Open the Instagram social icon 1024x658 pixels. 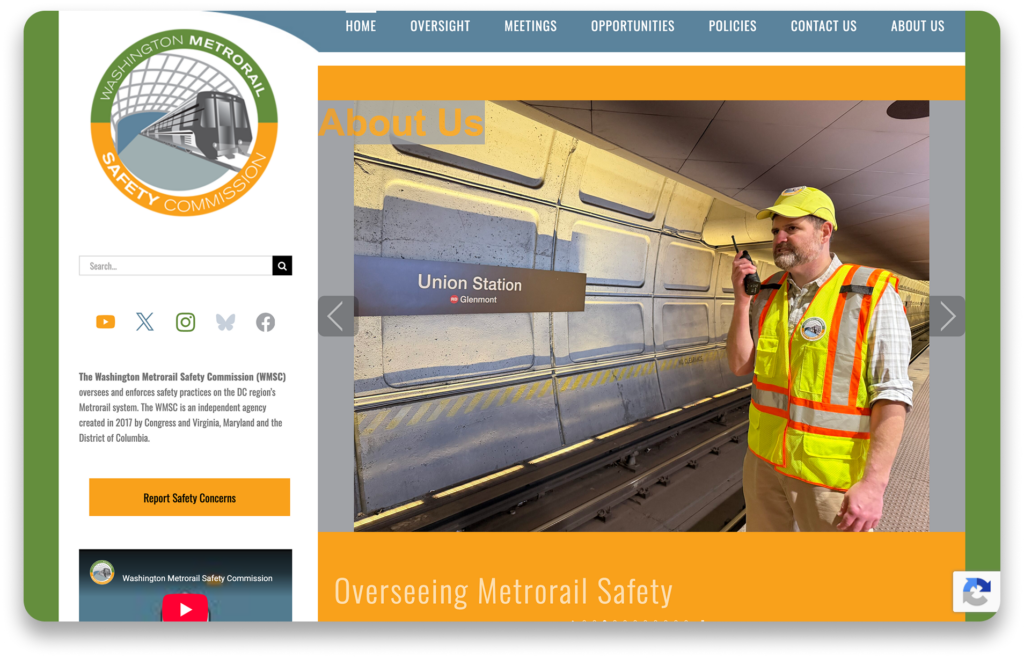click(x=185, y=322)
